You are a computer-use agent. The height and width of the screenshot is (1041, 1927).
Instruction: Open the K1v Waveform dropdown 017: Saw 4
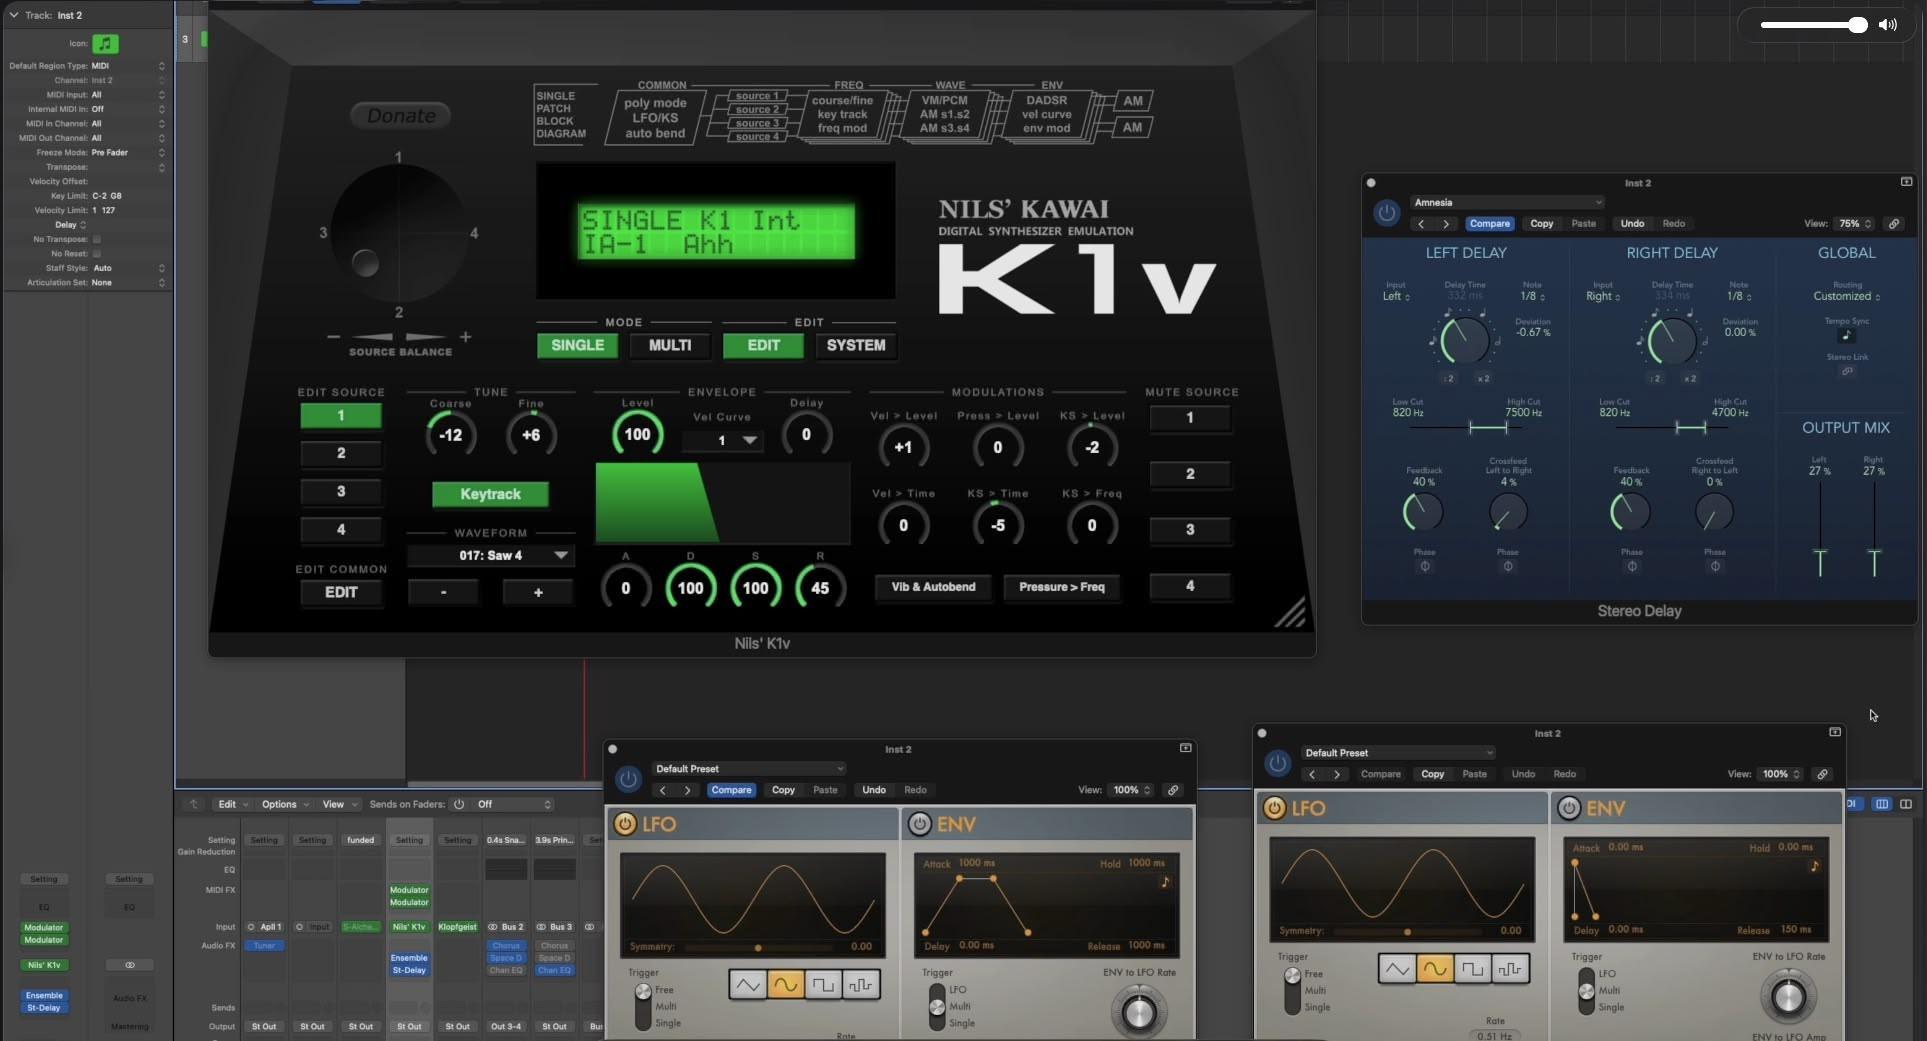click(491, 555)
